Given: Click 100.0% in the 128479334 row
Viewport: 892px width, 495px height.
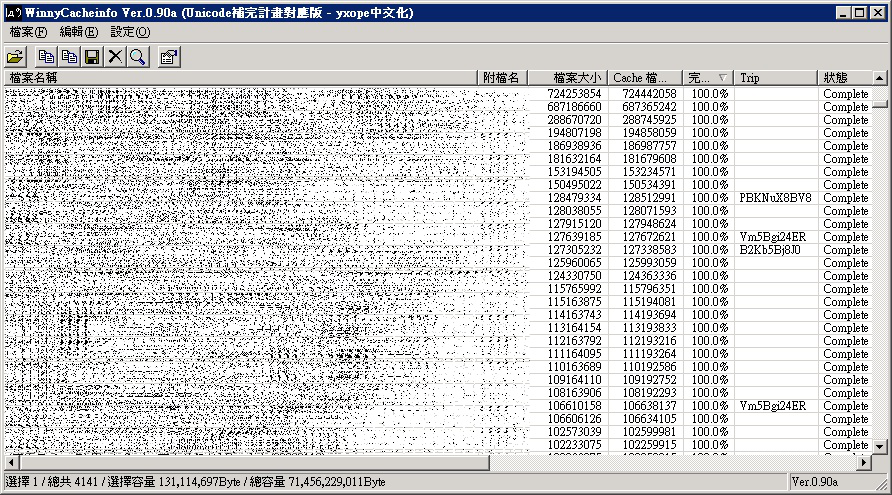Looking at the screenshot, I should click(709, 198).
